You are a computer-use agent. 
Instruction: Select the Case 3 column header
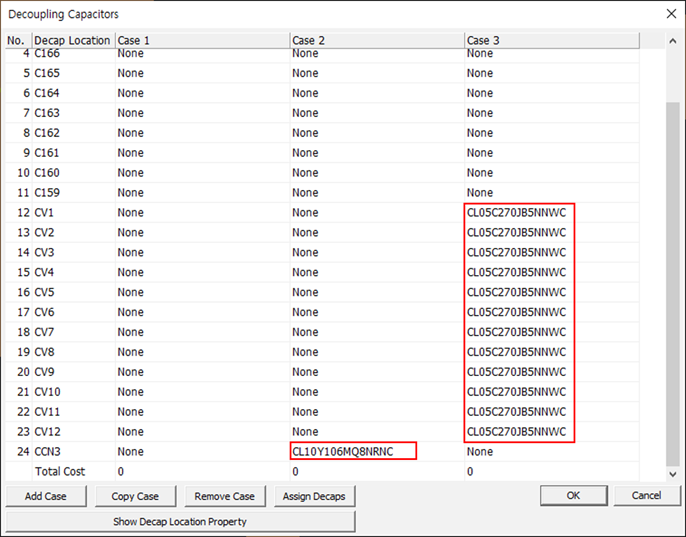click(x=550, y=40)
